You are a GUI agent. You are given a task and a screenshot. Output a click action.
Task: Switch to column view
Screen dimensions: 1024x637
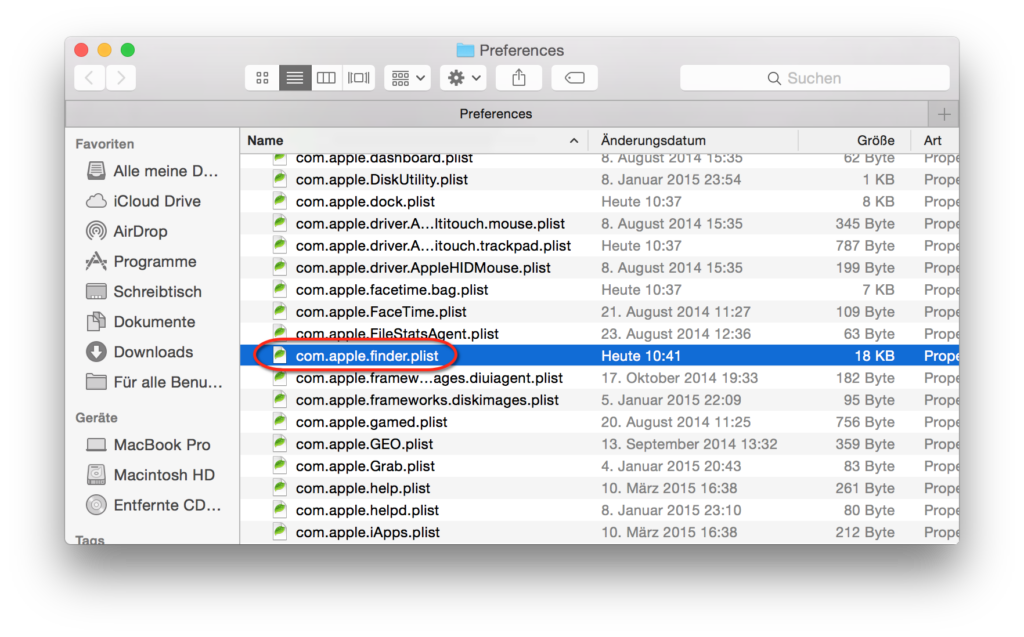click(x=327, y=78)
